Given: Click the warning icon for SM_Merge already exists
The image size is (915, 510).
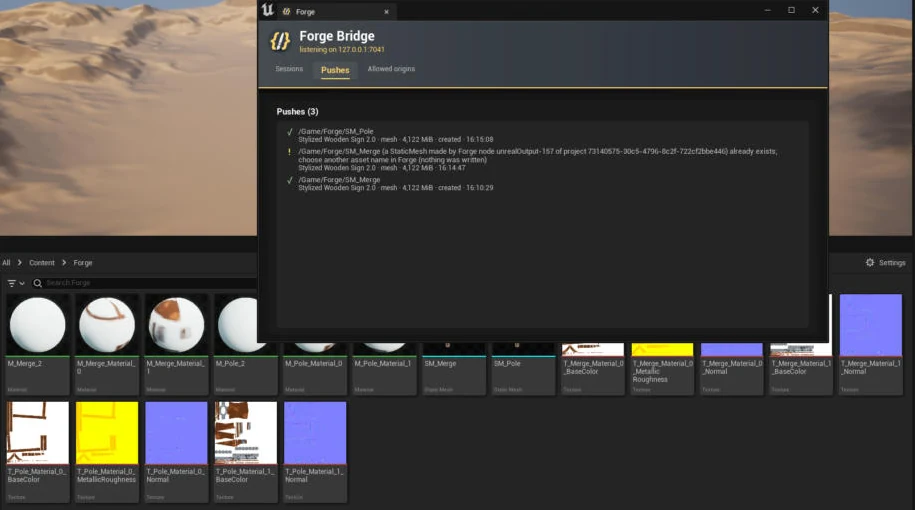Looking at the screenshot, I should [x=289, y=152].
